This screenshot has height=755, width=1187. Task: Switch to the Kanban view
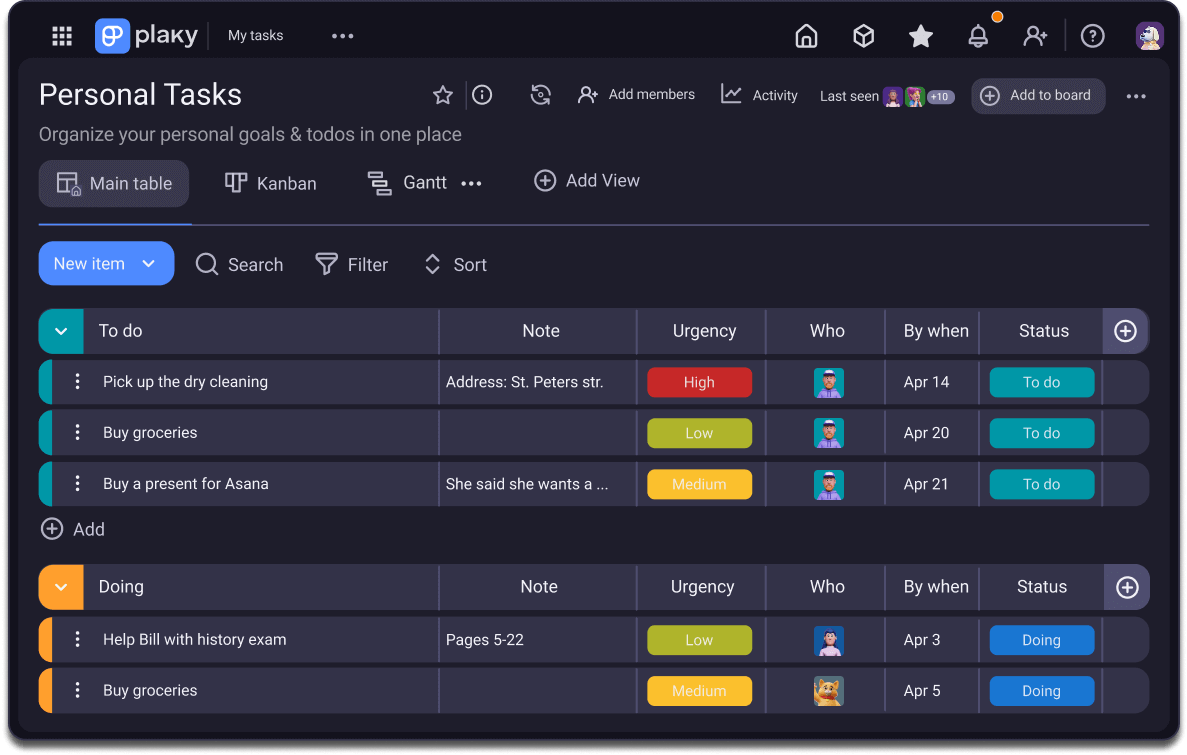270,183
